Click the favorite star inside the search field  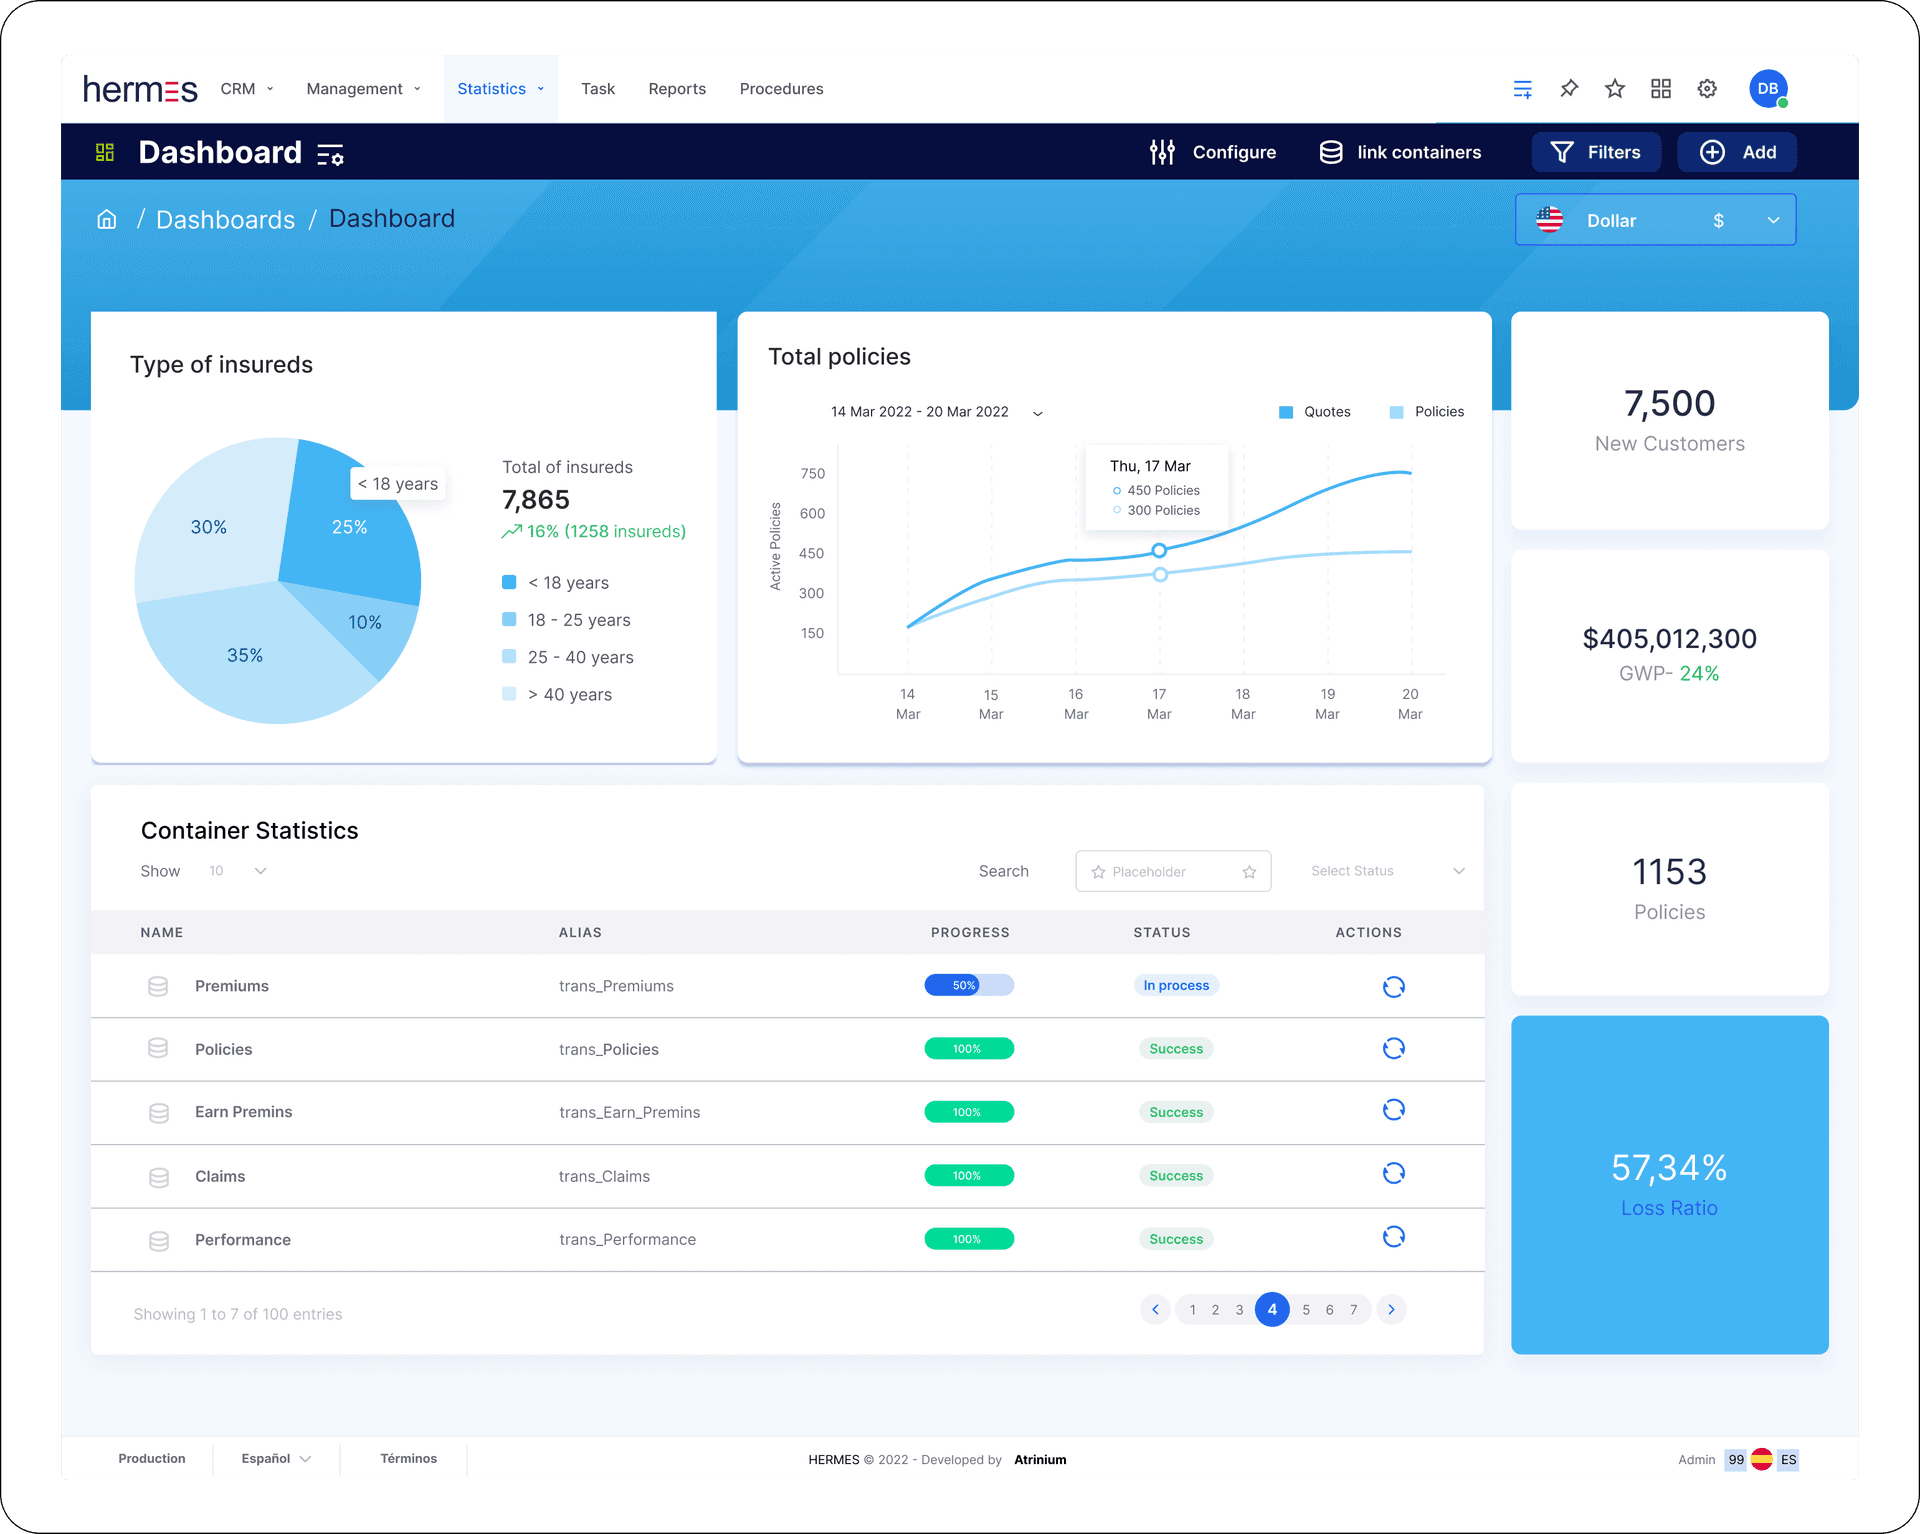point(1248,871)
